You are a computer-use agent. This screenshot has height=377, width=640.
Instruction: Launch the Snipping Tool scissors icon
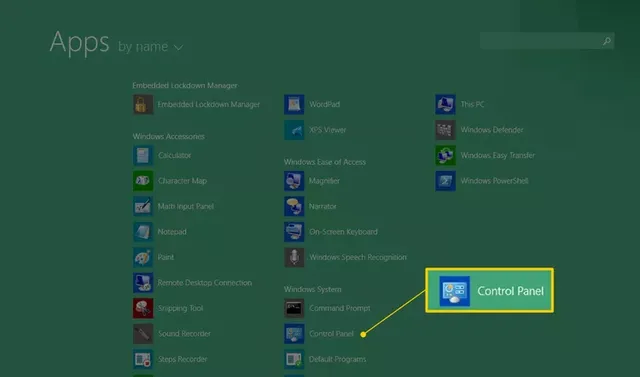click(x=143, y=308)
